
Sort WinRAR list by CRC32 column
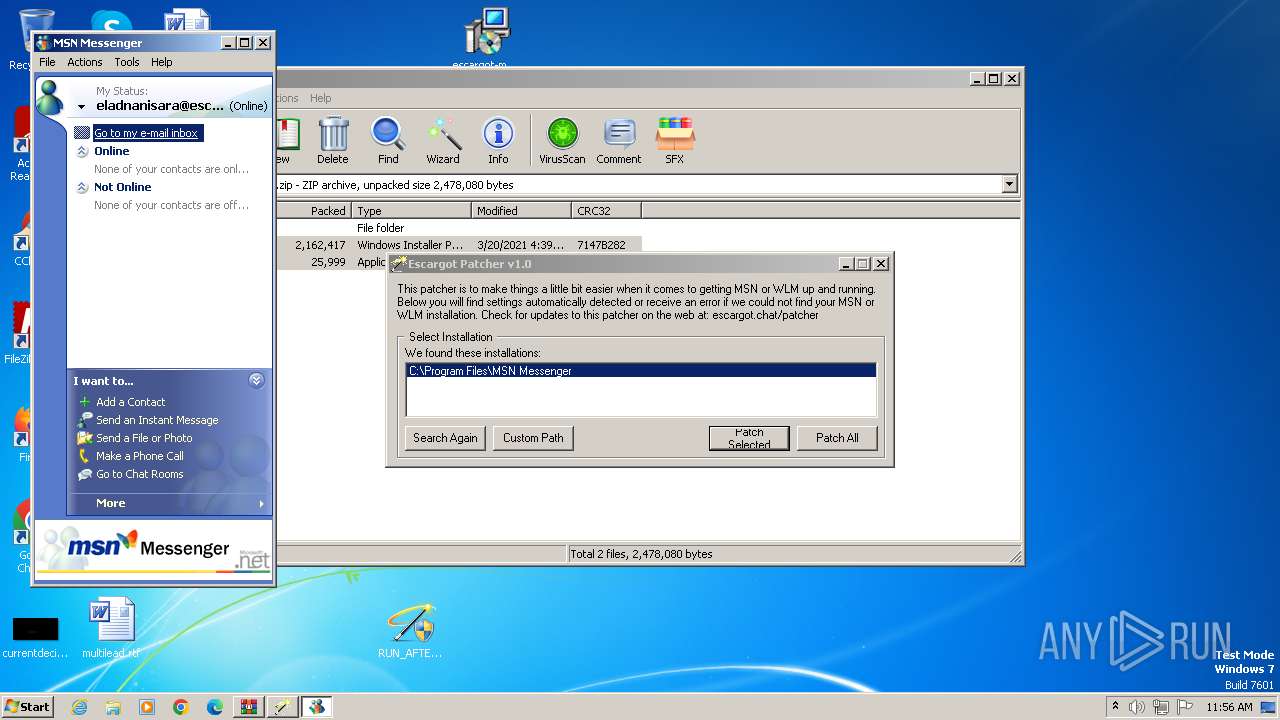point(606,211)
